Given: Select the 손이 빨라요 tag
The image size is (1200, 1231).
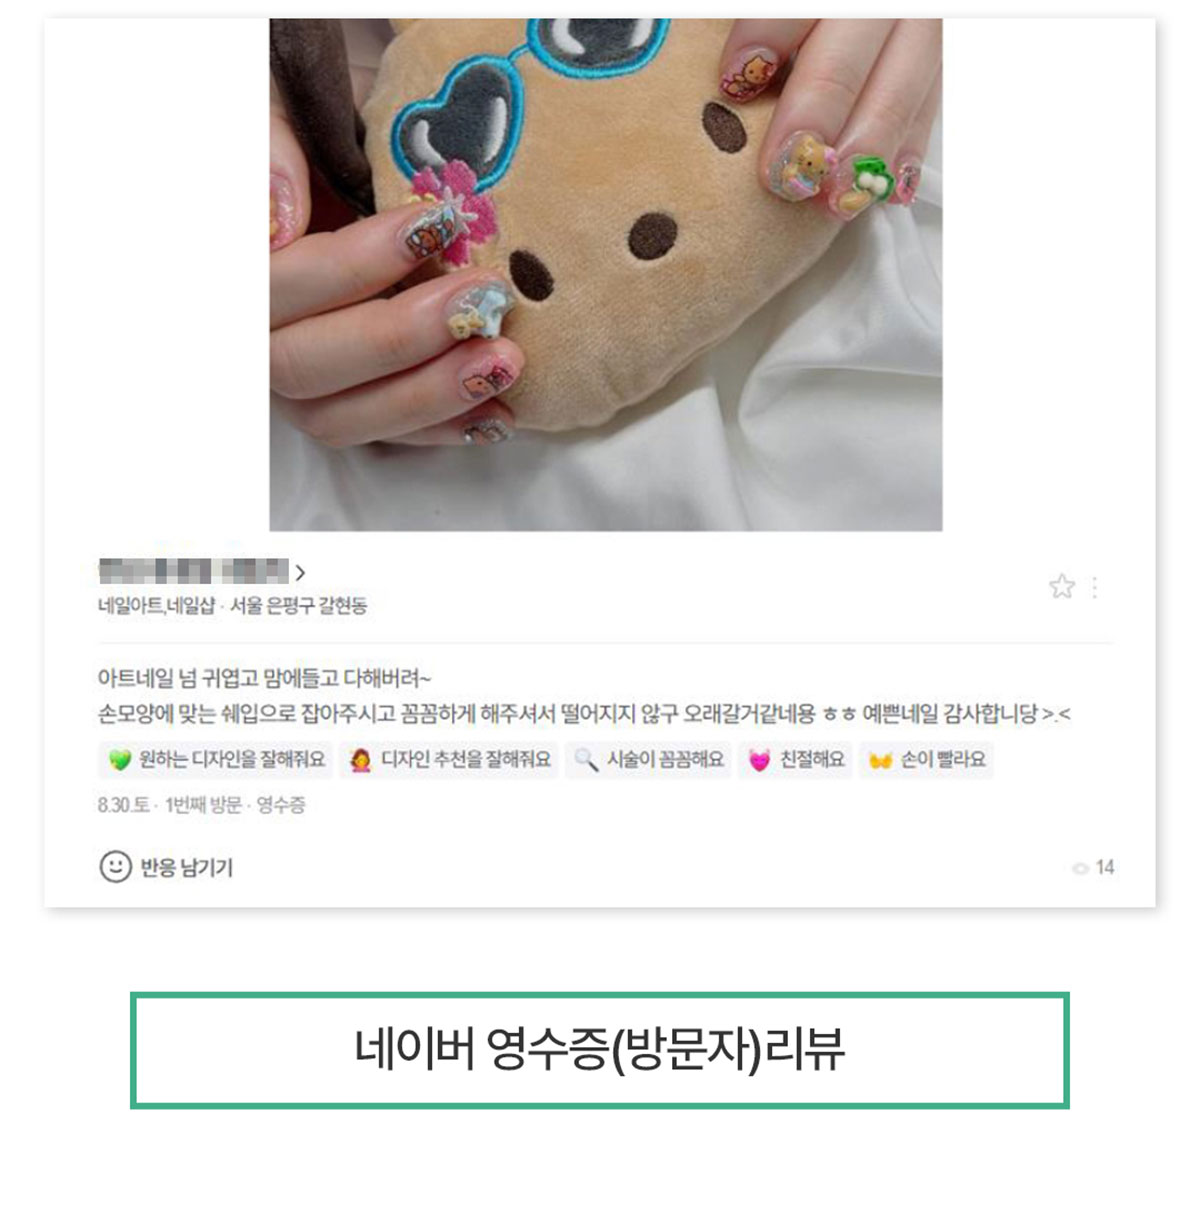Looking at the screenshot, I should coord(926,760).
